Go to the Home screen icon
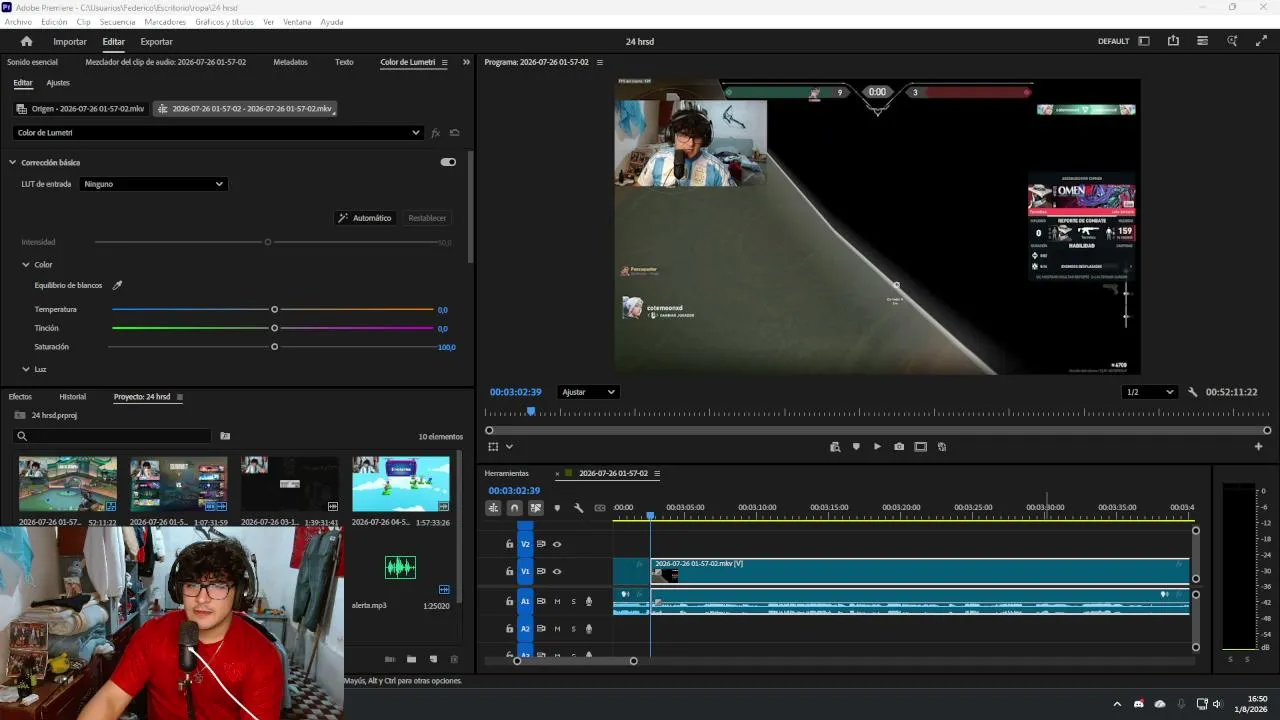1280x720 pixels. pos(26,41)
